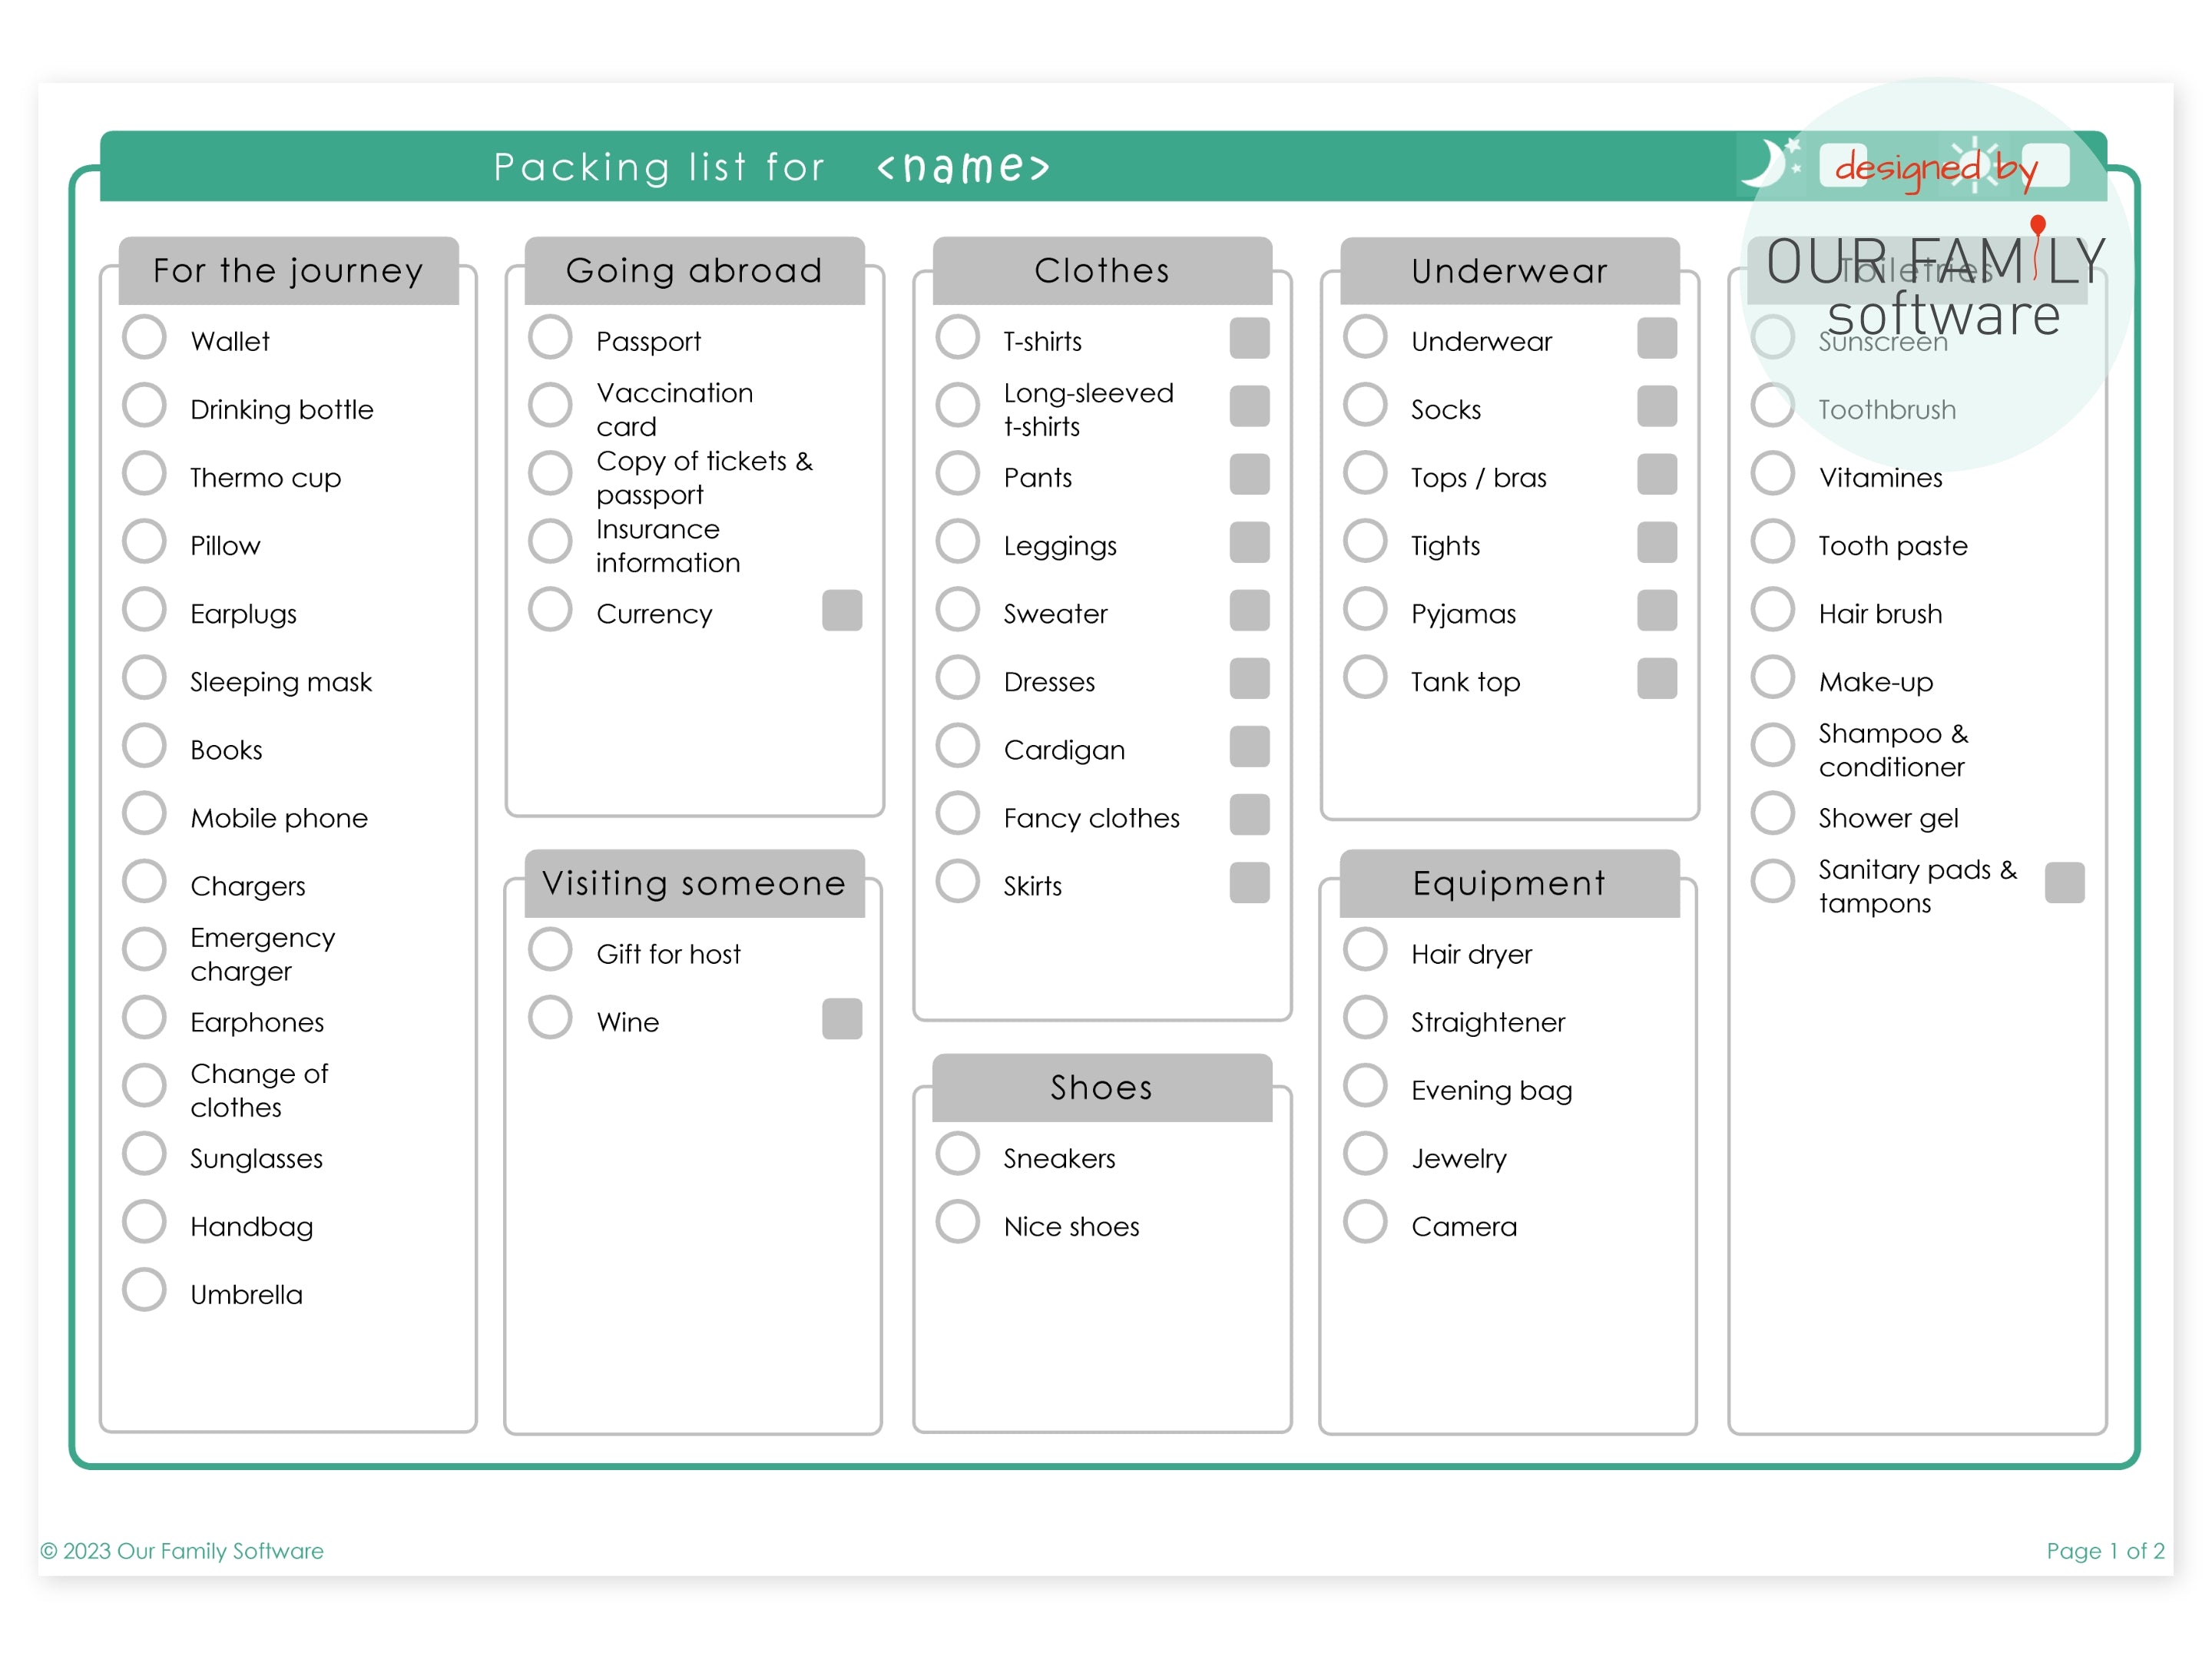Tick the Sleeping mask circle
The width and height of the screenshot is (2212, 1659).
pyautogui.click(x=144, y=678)
